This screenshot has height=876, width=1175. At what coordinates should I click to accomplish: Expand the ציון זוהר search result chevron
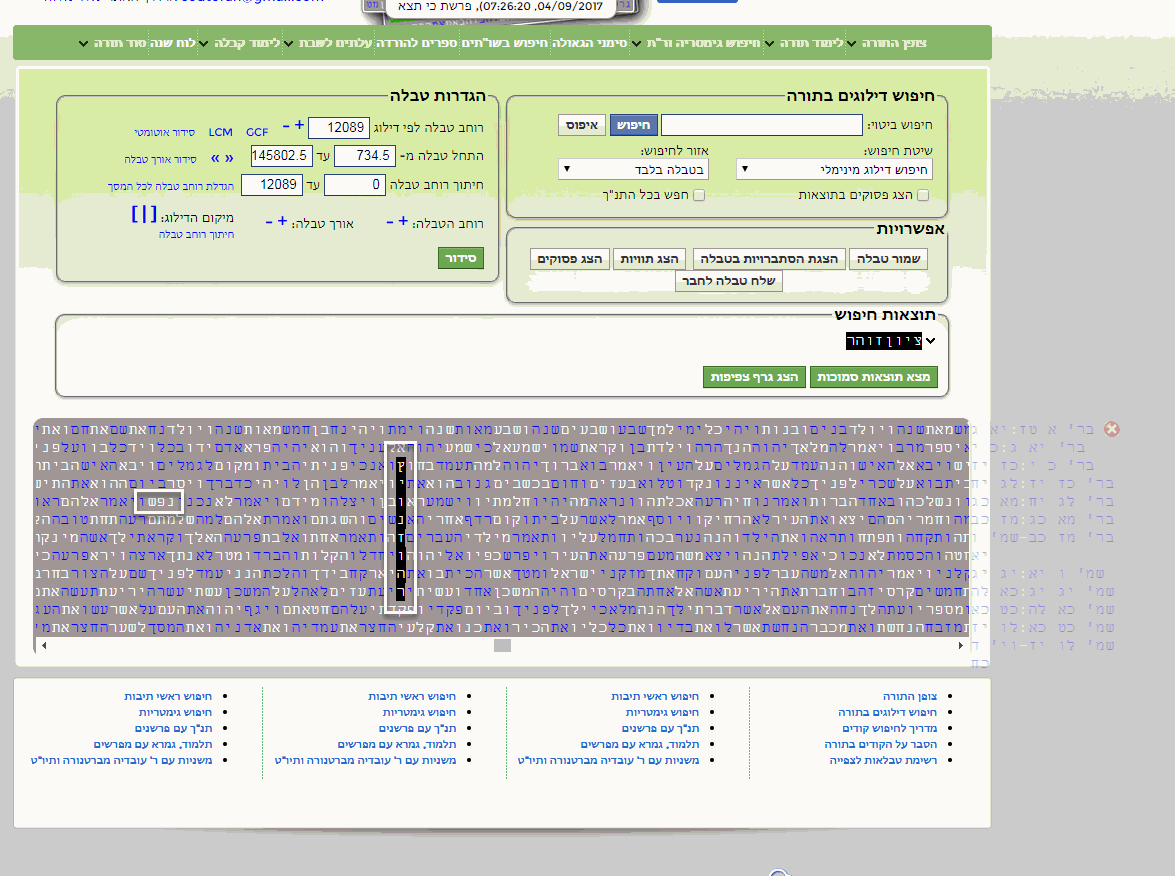(x=932, y=341)
